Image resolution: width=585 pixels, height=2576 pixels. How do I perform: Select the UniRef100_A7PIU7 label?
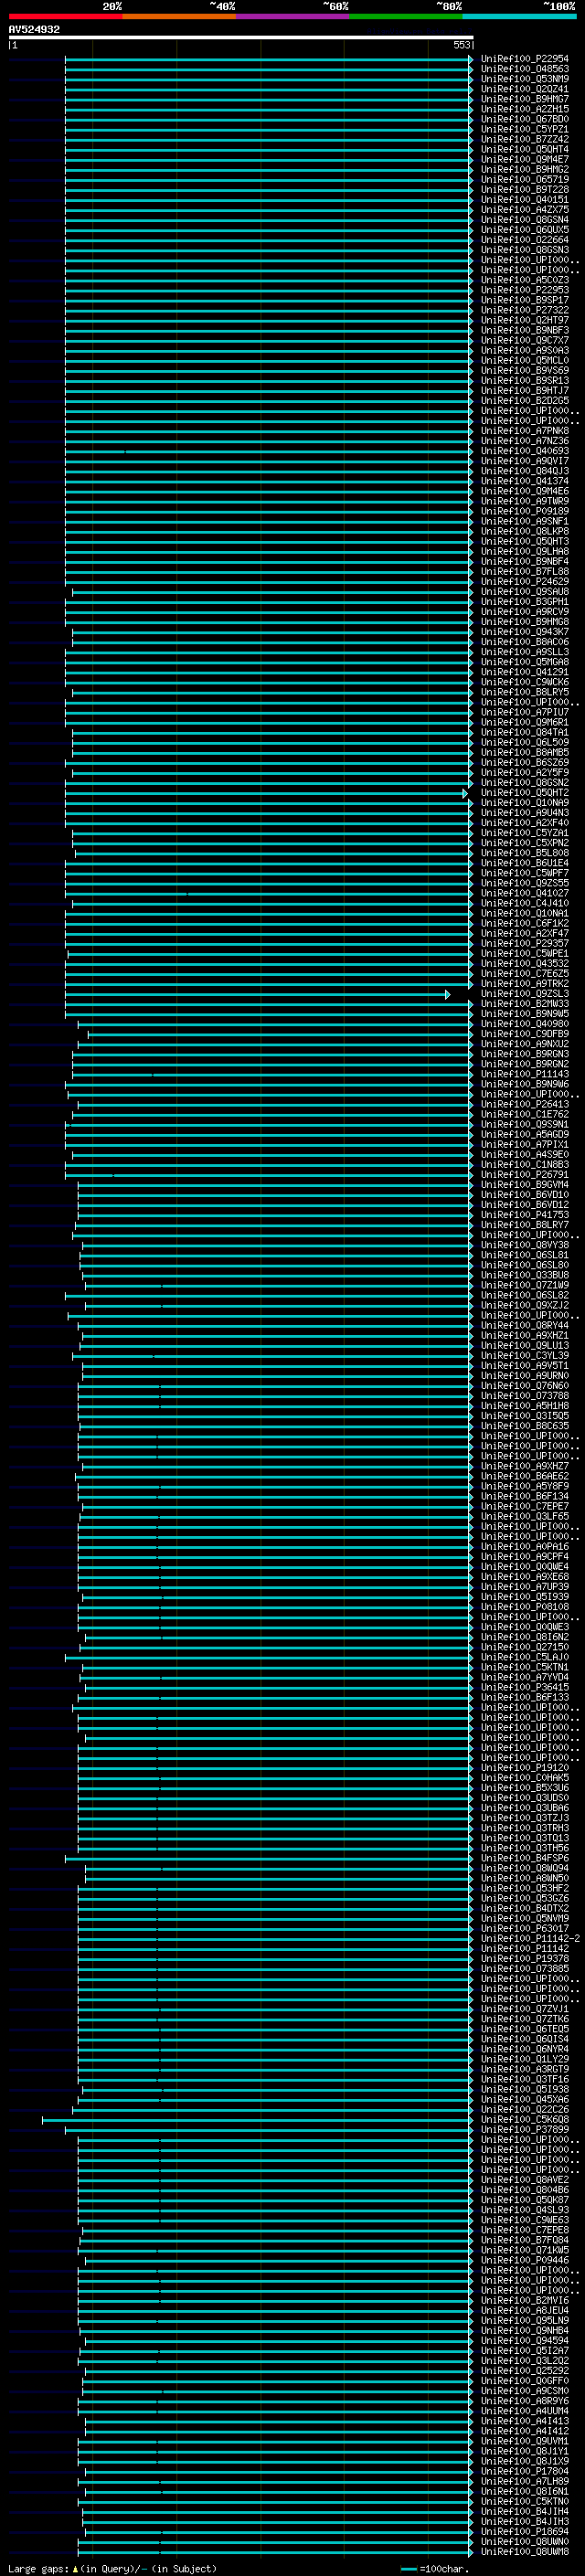coord(524,712)
